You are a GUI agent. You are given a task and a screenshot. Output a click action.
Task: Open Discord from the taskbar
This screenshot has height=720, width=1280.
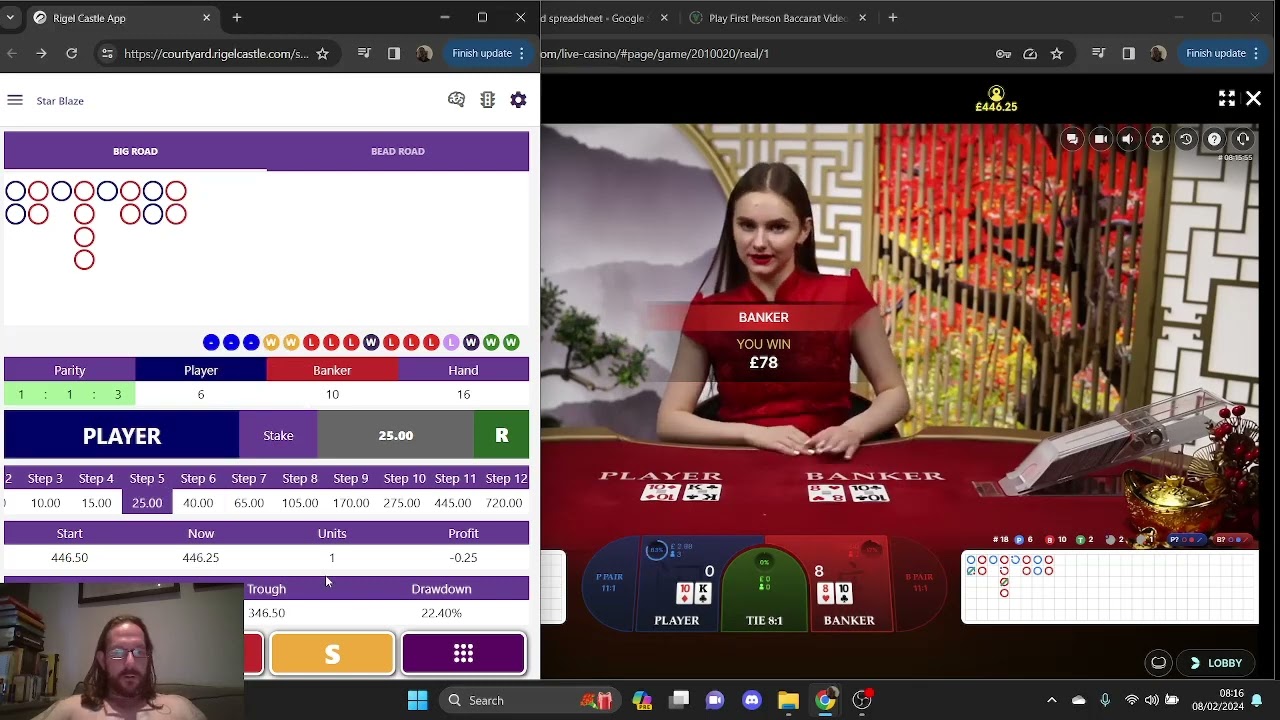(x=752, y=700)
